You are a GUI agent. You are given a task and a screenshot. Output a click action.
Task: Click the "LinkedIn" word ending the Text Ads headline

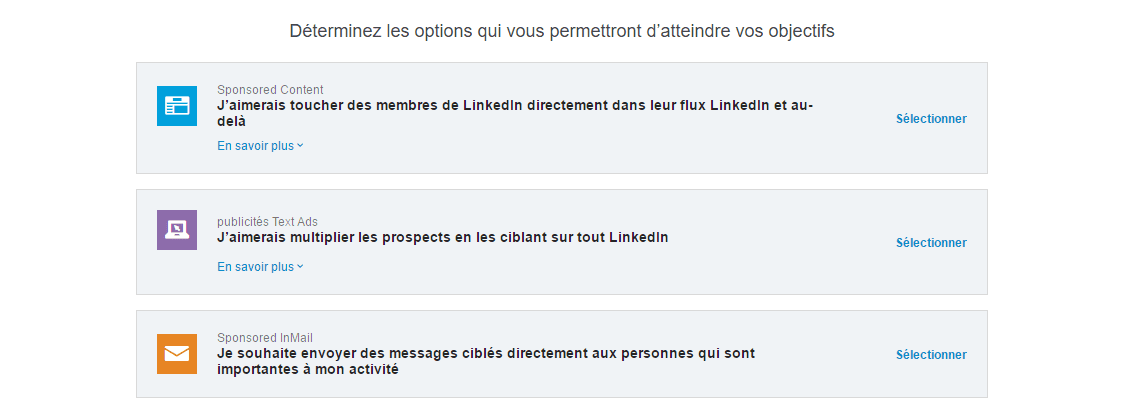(639, 237)
